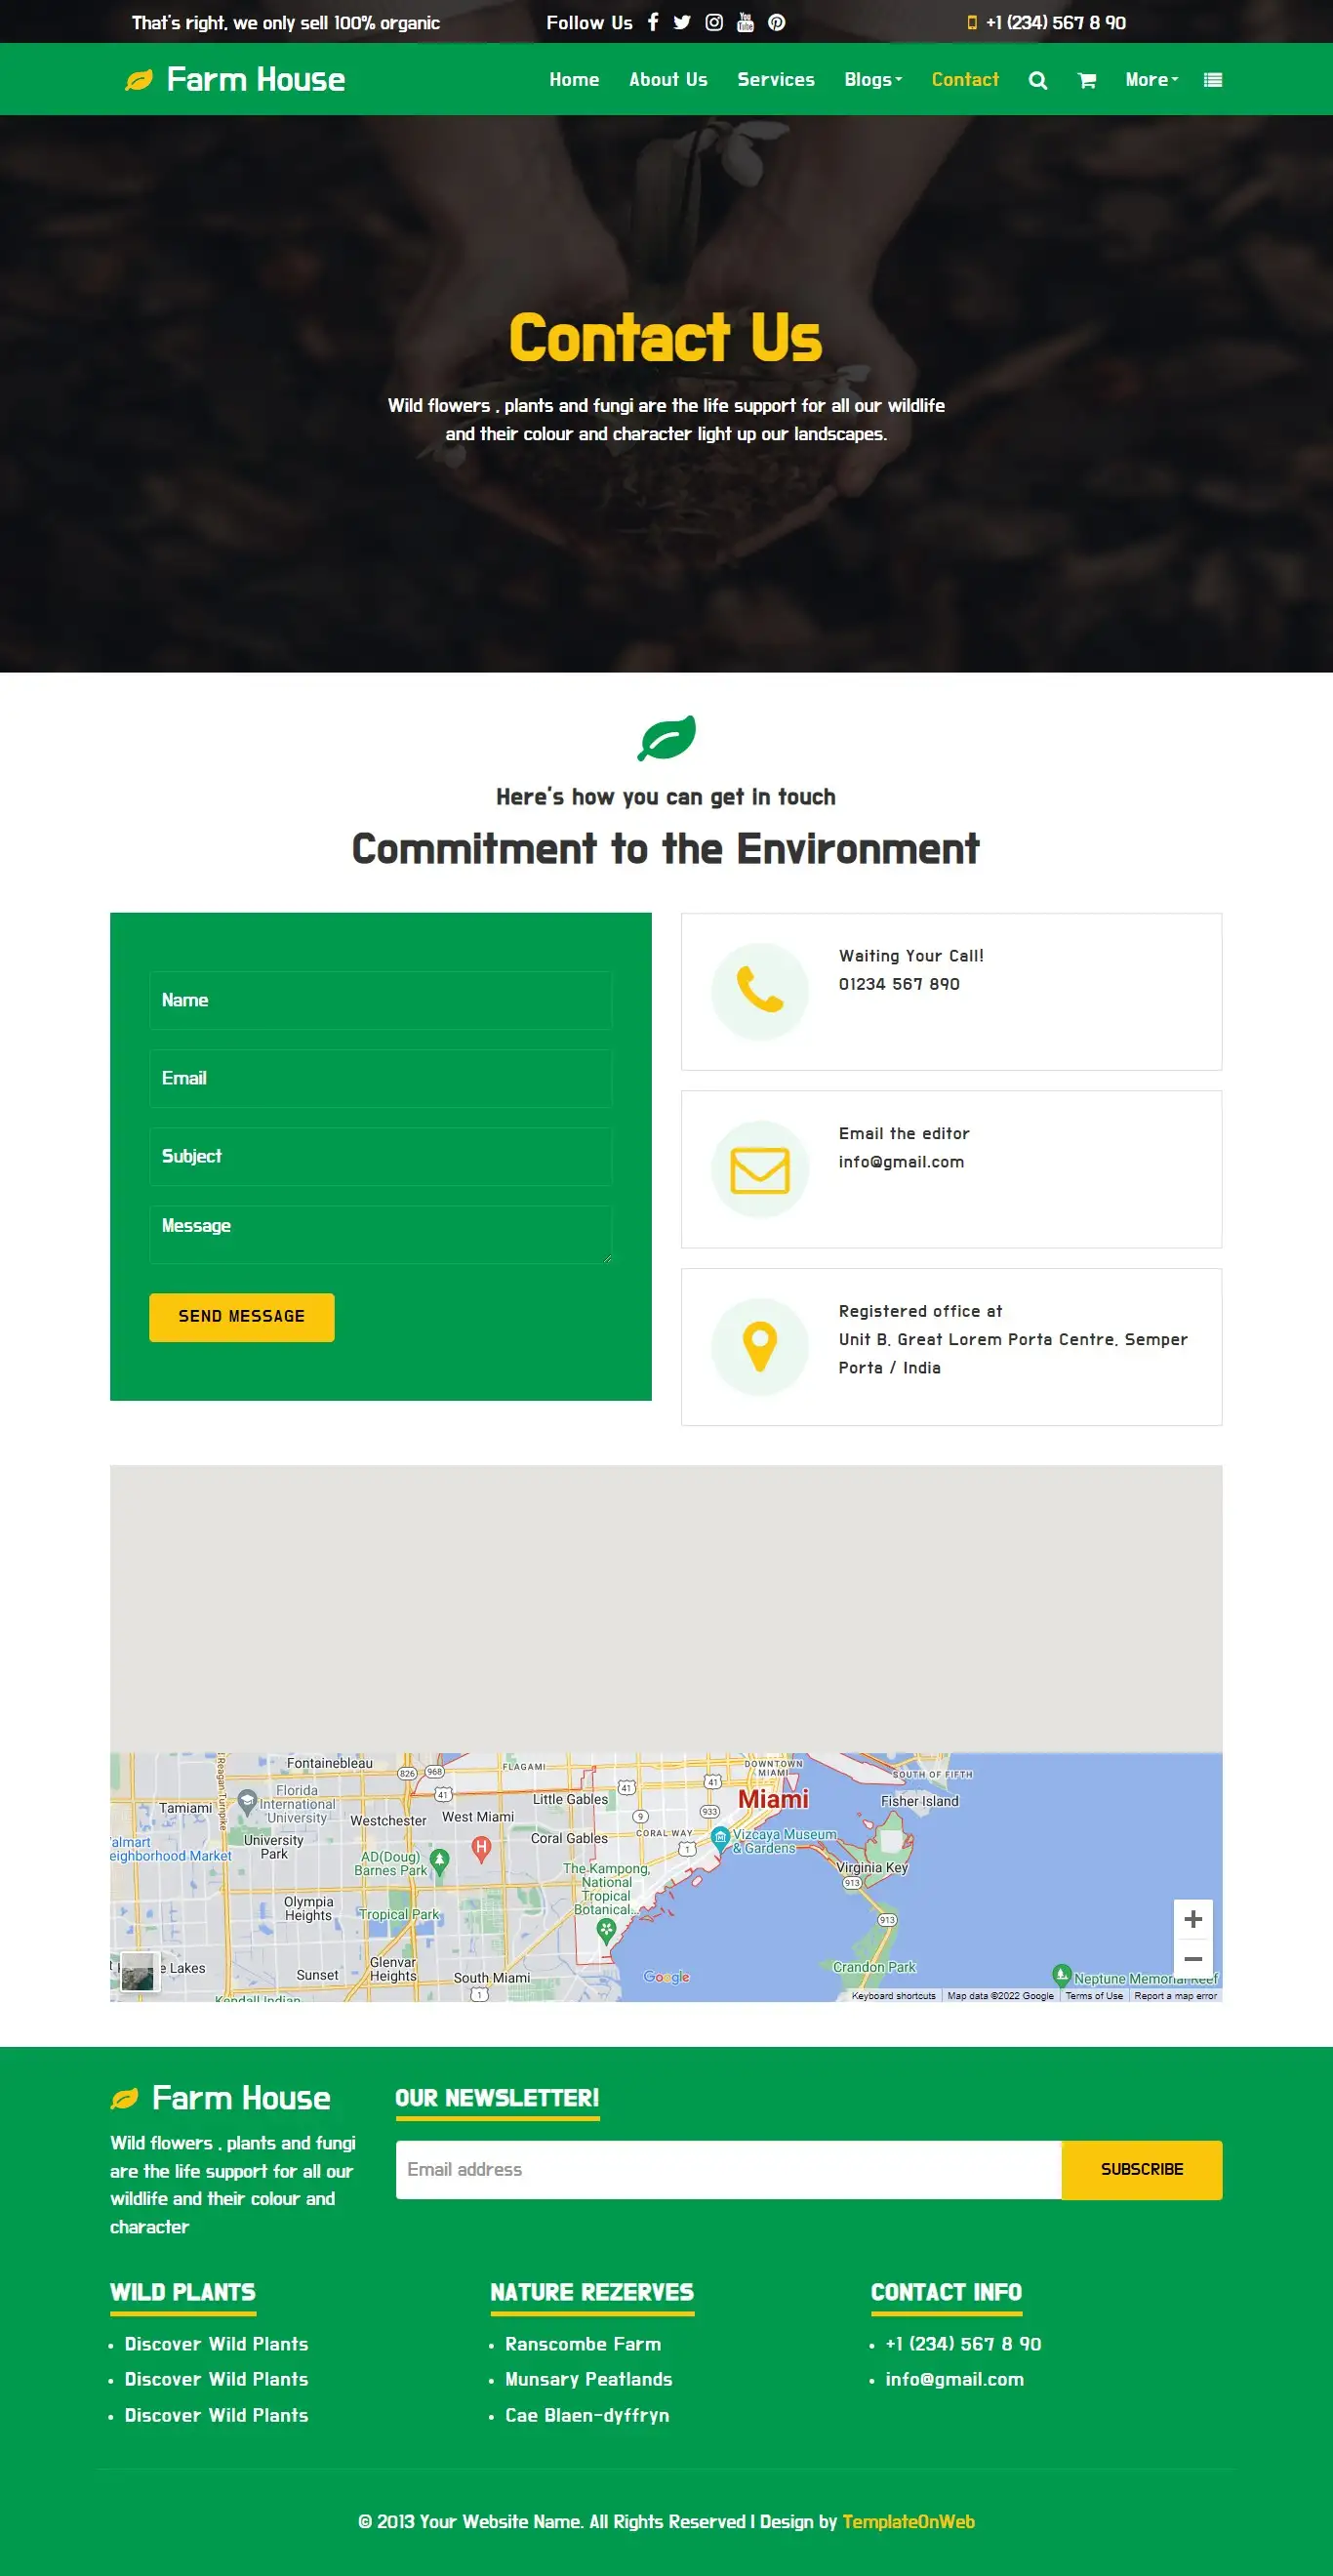
Task: Open Cae Blaen-dyffryn footer link
Action: pos(587,2415)
